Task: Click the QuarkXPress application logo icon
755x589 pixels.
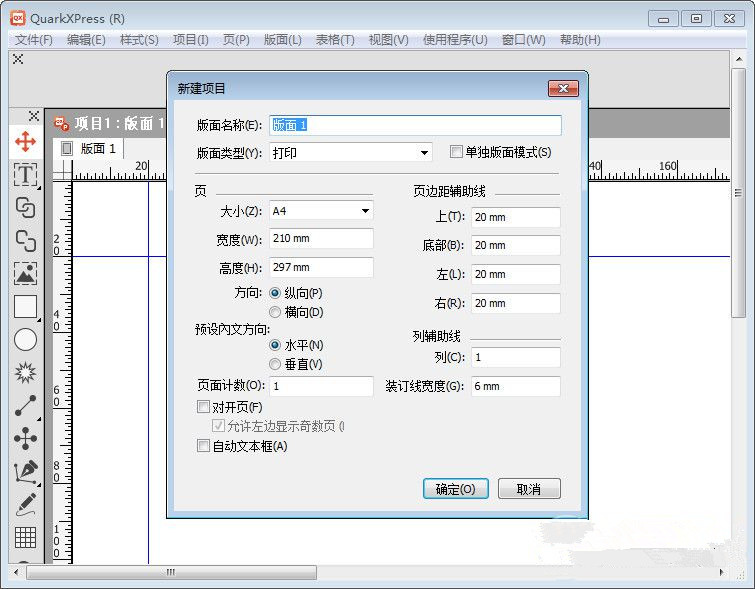Action: pyautogui.click(x=17, y=19)
